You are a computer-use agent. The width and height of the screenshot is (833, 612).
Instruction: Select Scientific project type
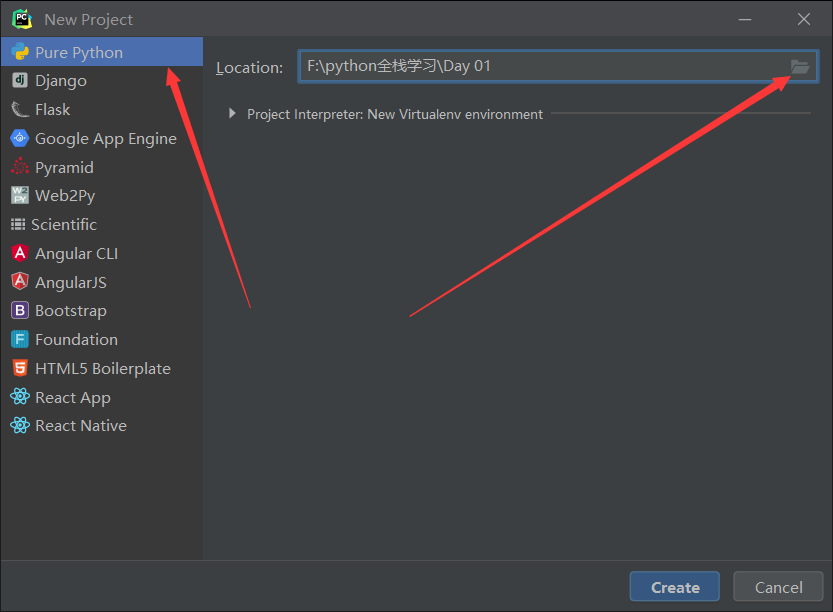[101, 224]
